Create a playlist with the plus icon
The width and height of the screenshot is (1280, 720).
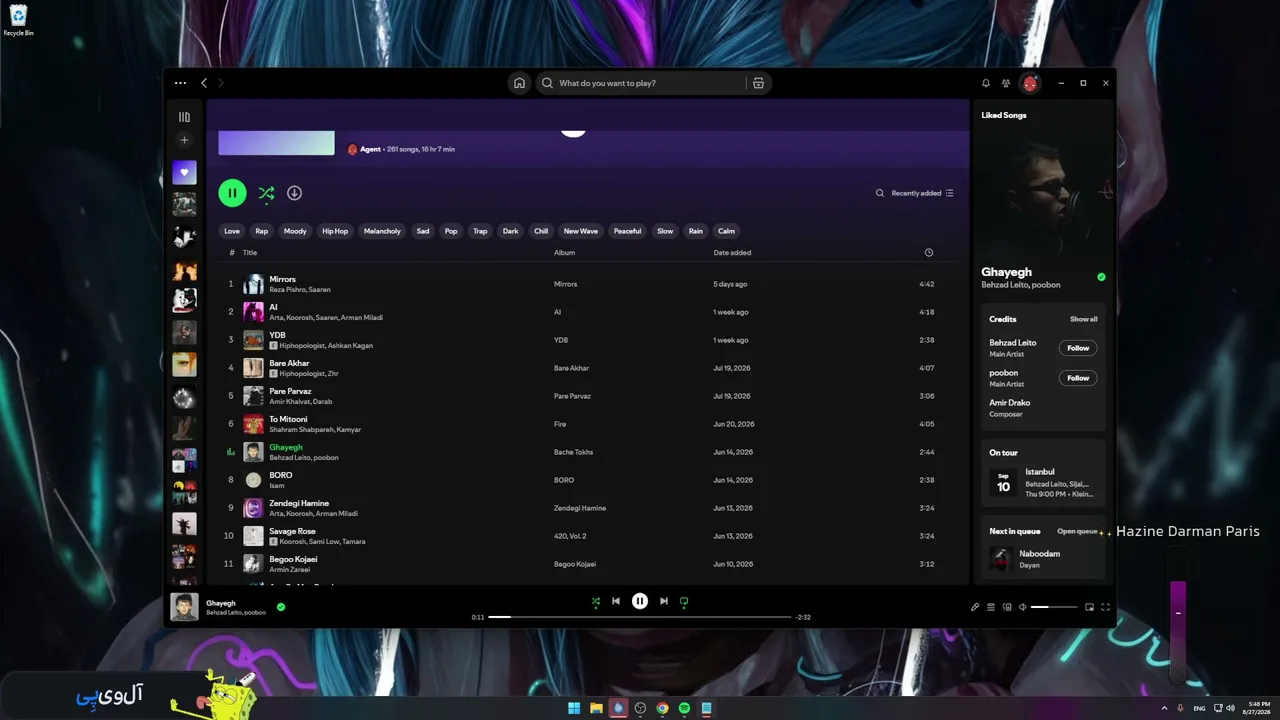184,140
